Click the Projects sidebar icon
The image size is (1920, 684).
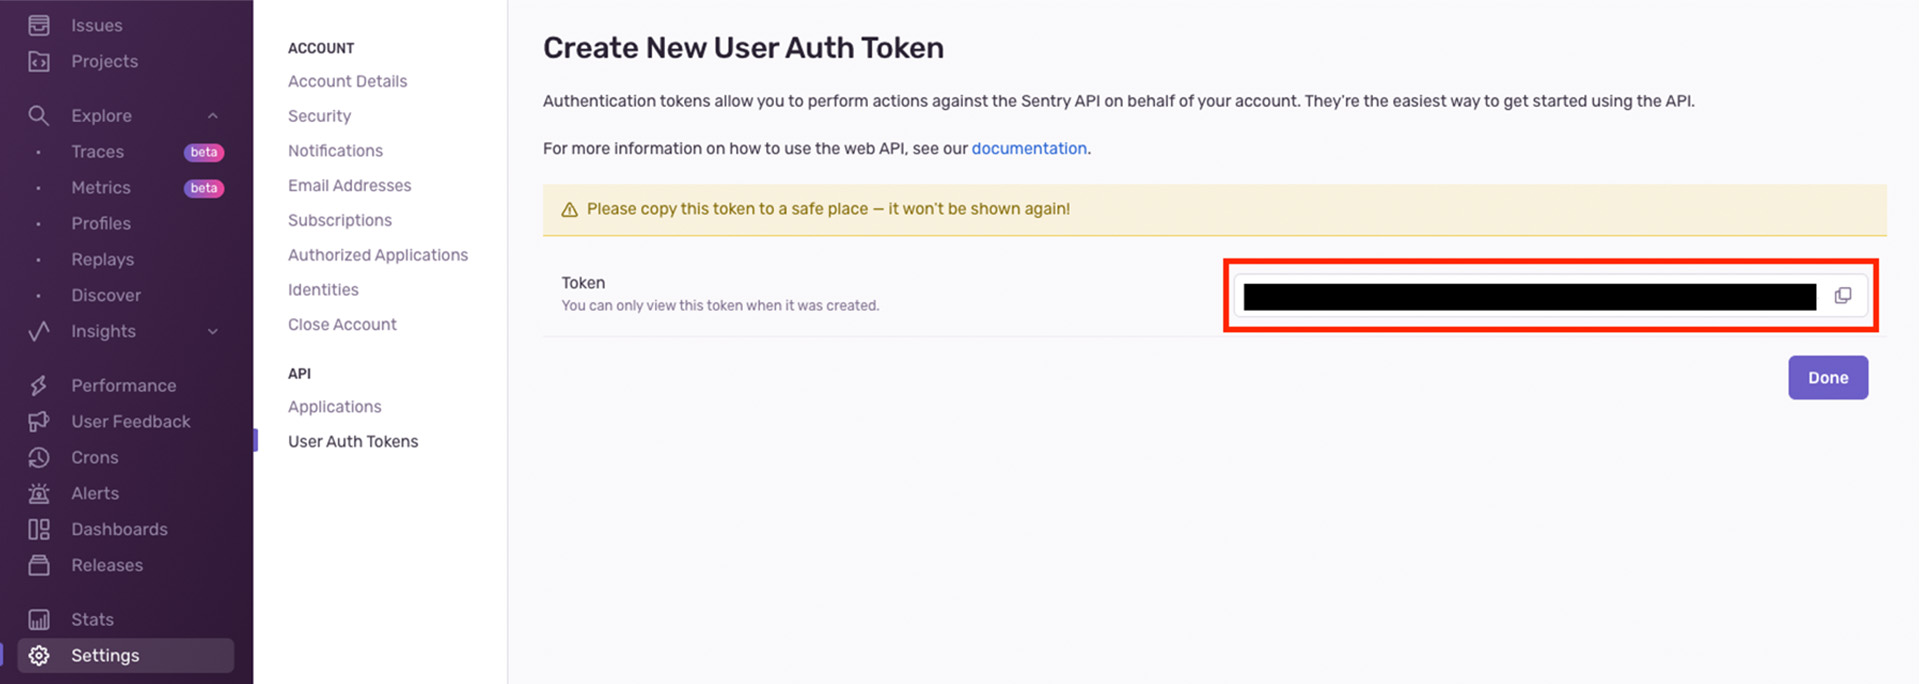click(39, 62)
